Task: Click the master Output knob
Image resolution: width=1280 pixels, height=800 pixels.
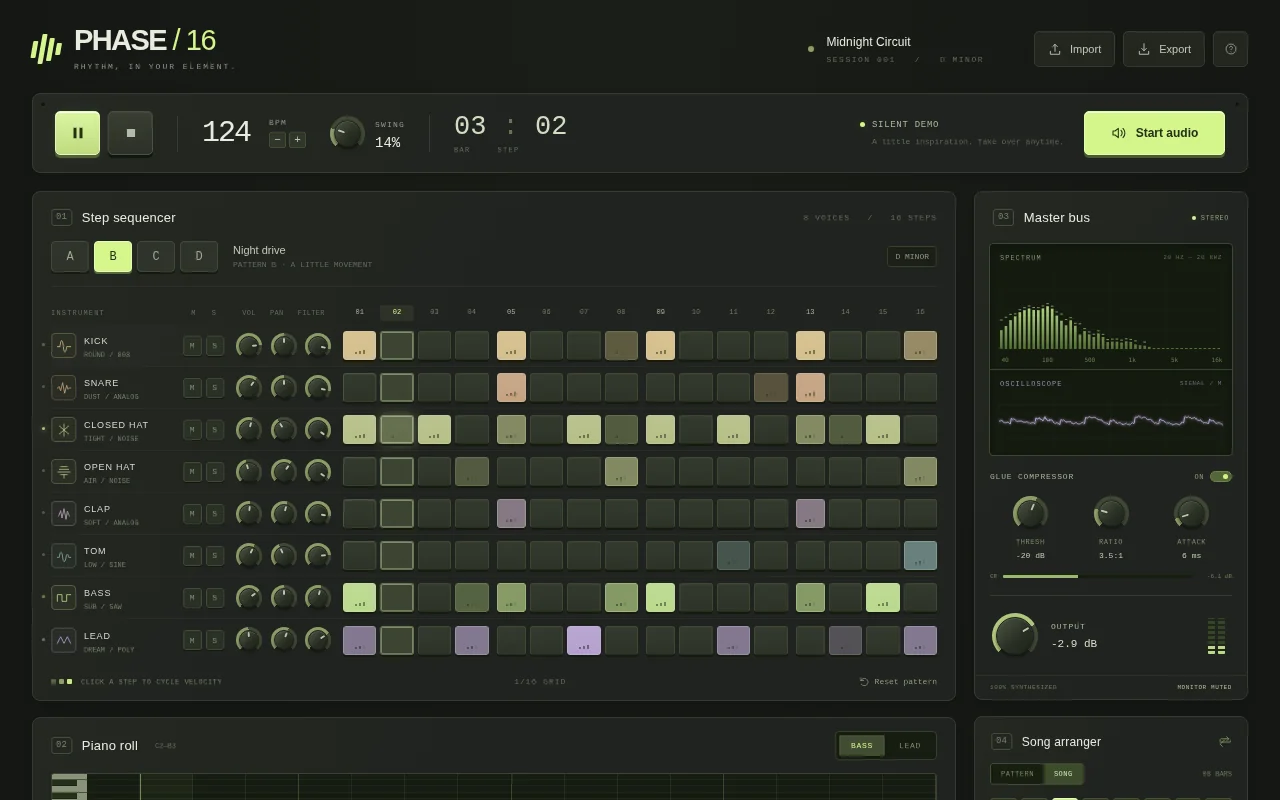Action: (x=1015, y=635)
